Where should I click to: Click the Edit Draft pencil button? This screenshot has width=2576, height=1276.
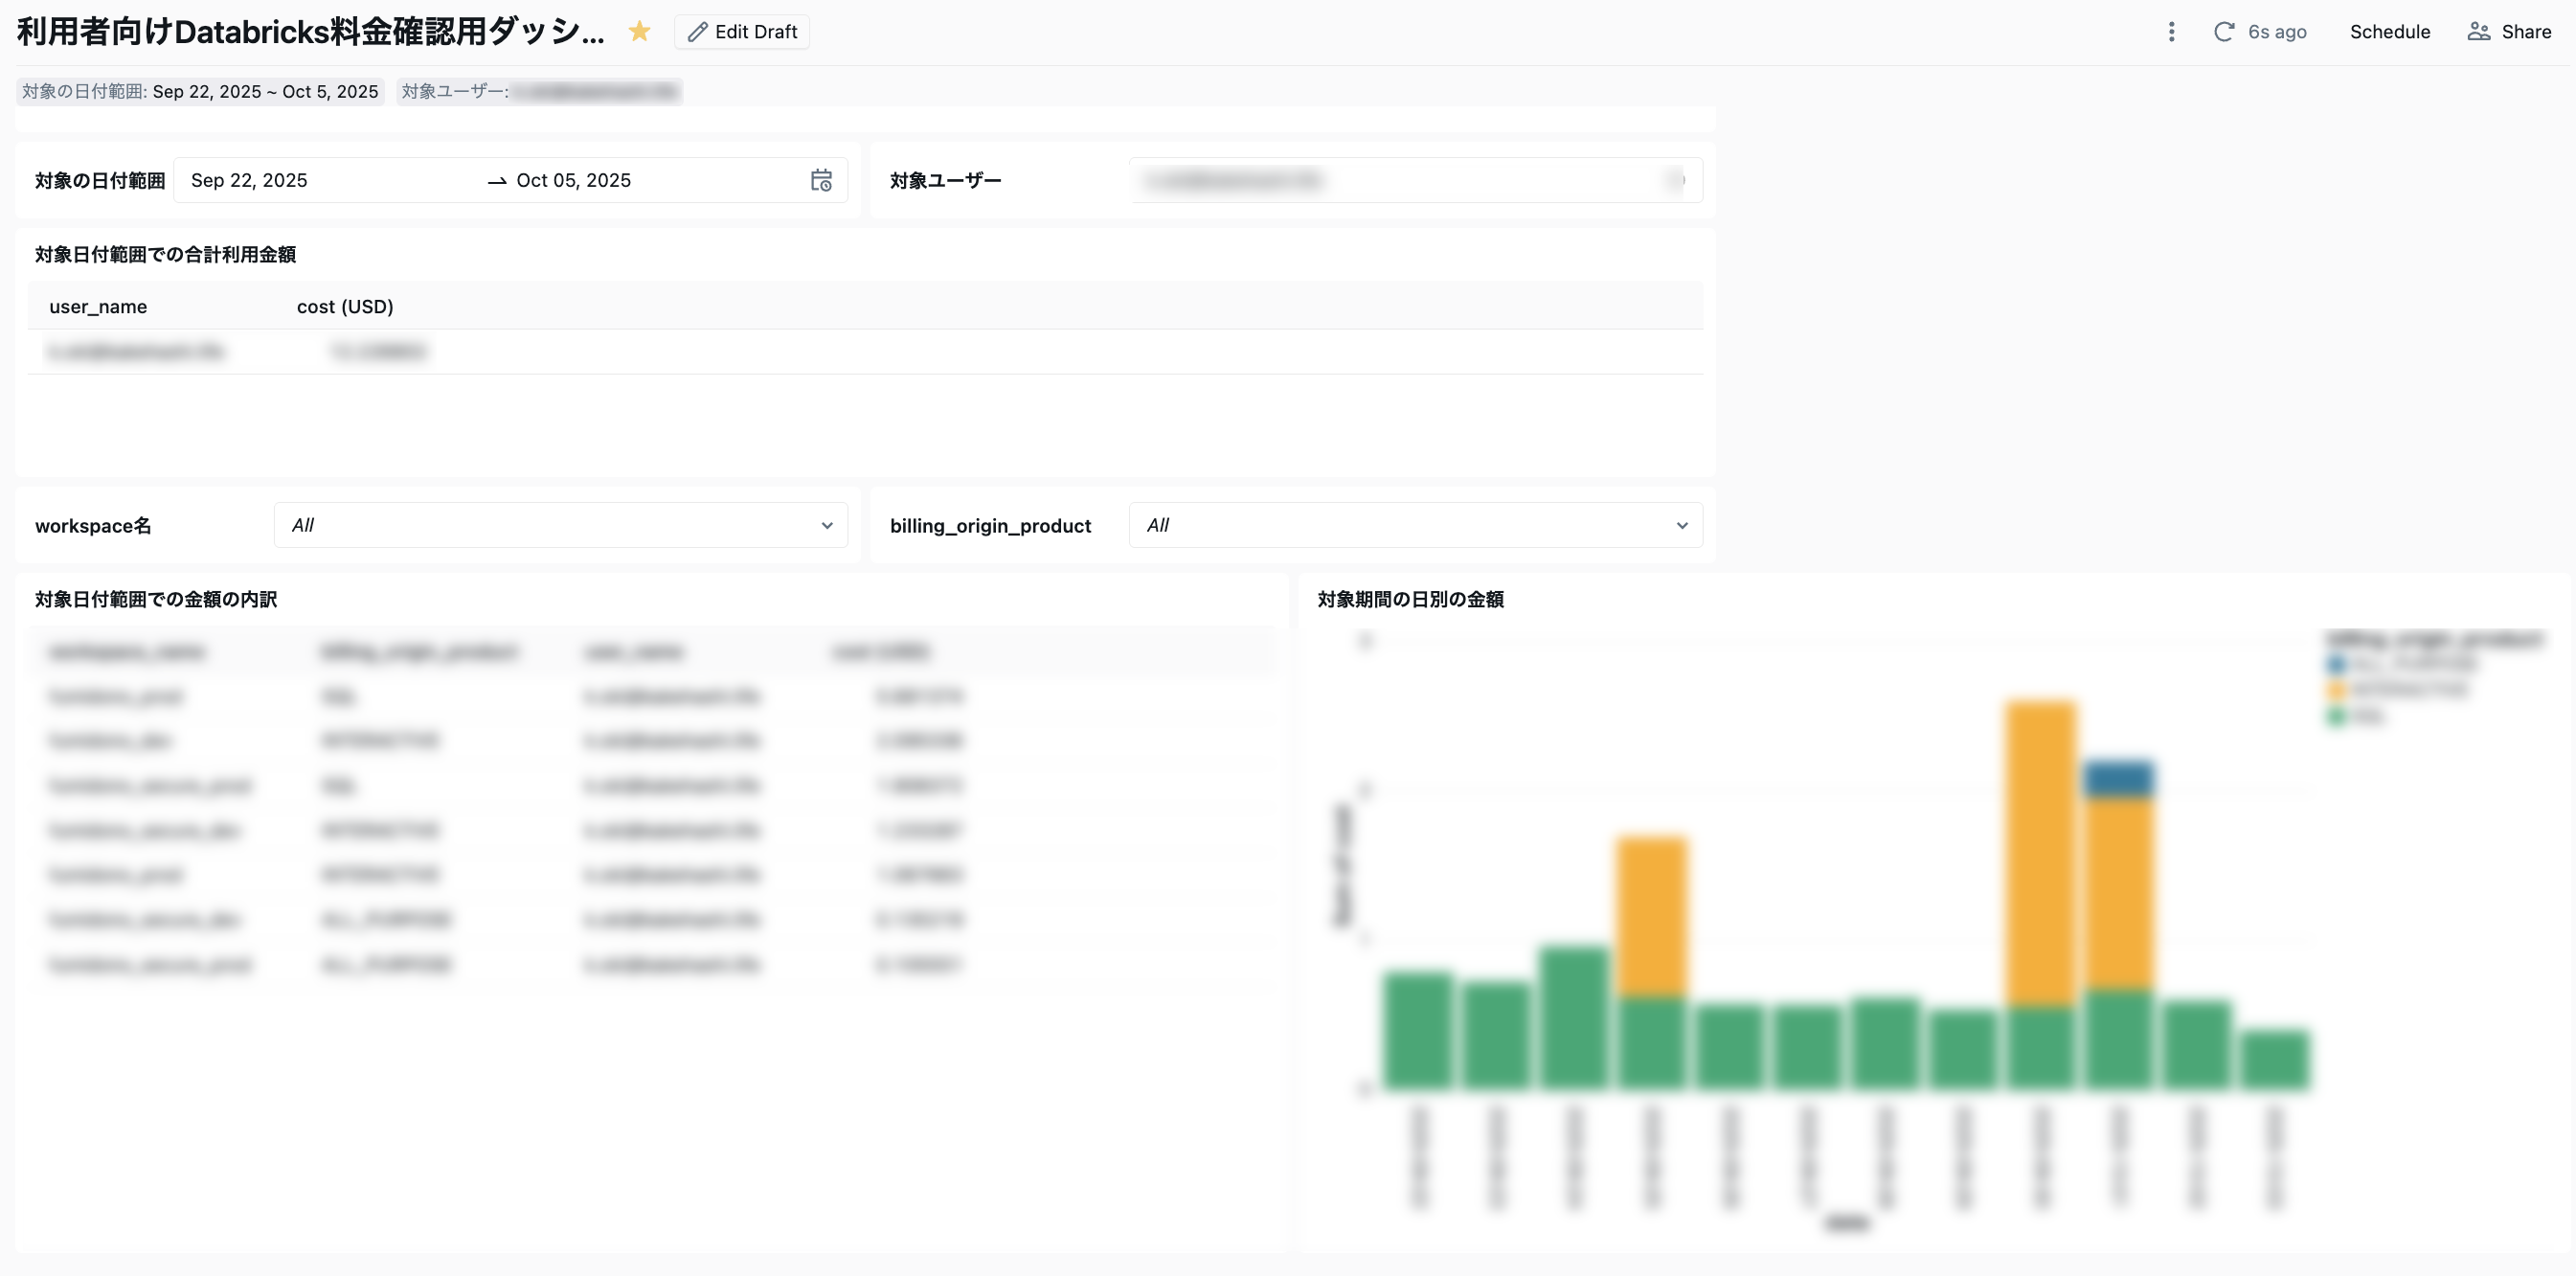[742, 32]
